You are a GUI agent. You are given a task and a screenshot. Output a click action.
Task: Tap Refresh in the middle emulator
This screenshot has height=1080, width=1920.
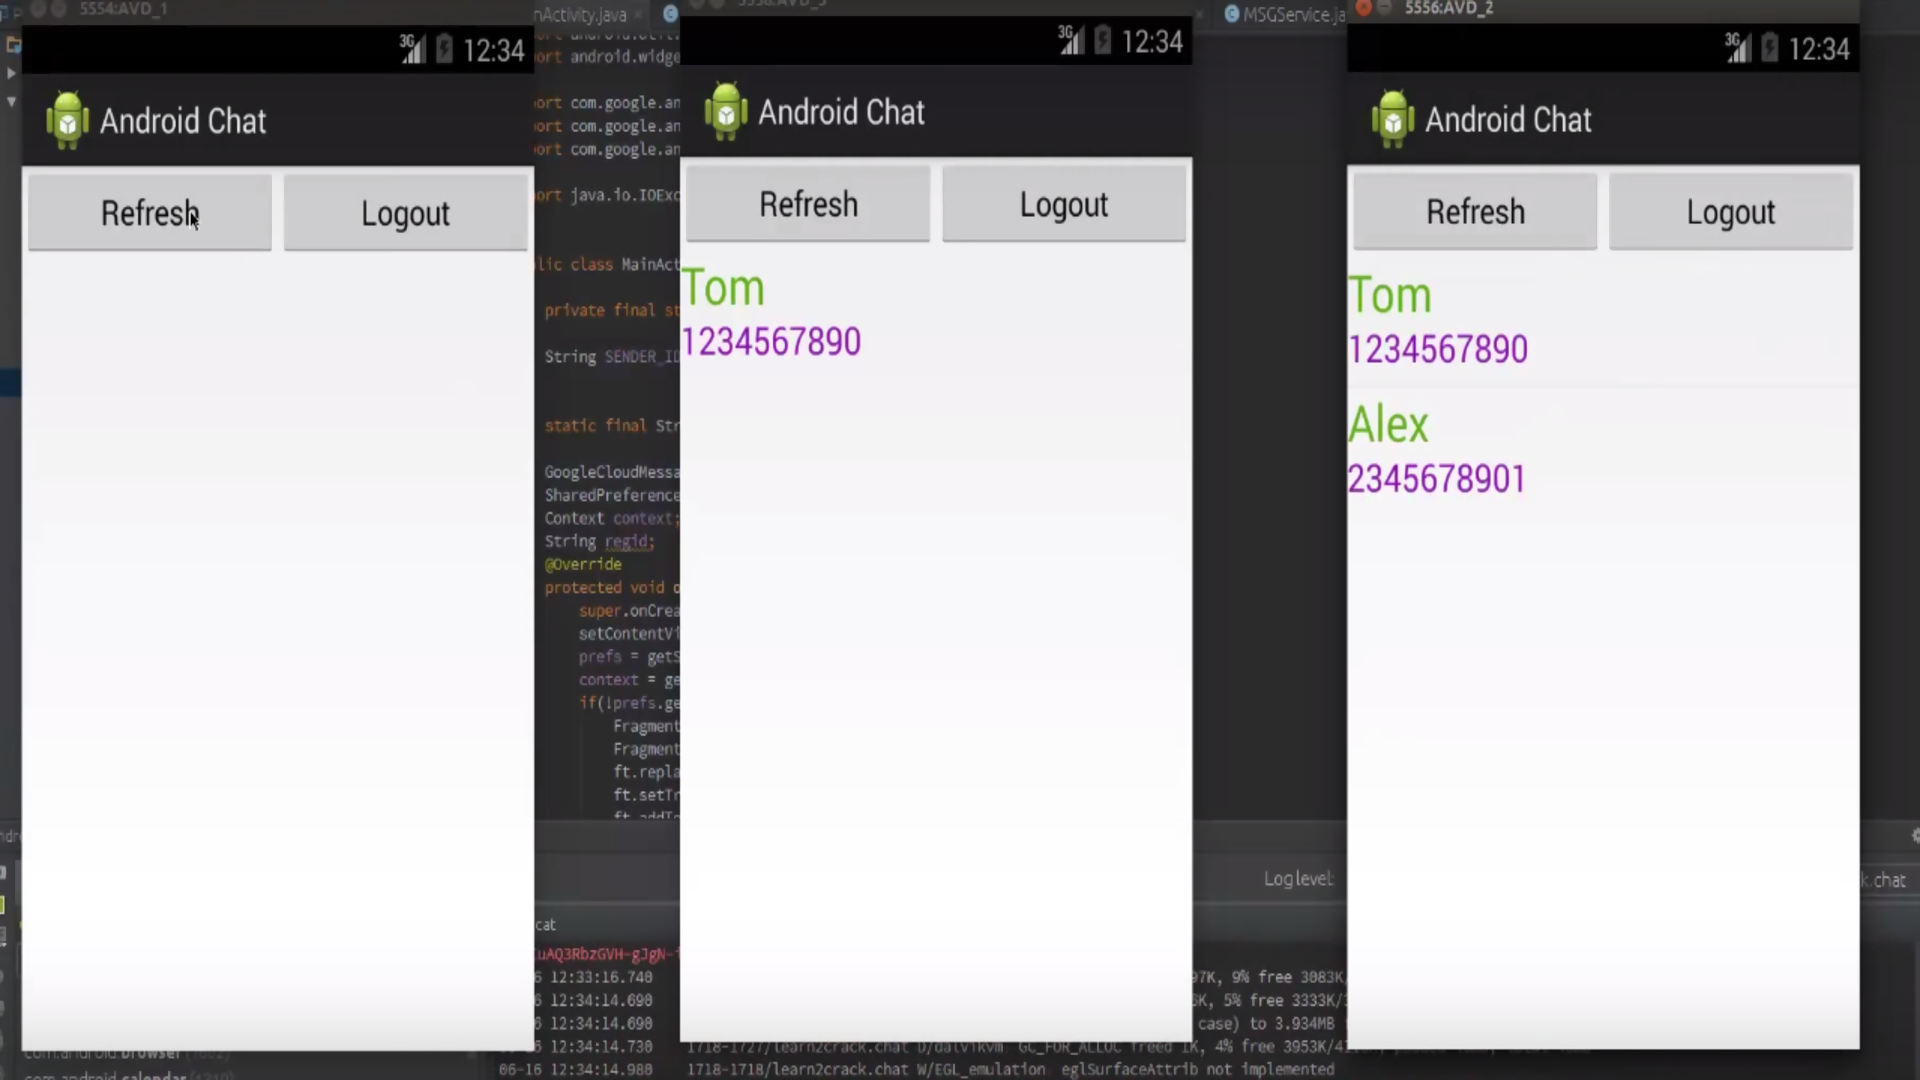tap(808, 205)
